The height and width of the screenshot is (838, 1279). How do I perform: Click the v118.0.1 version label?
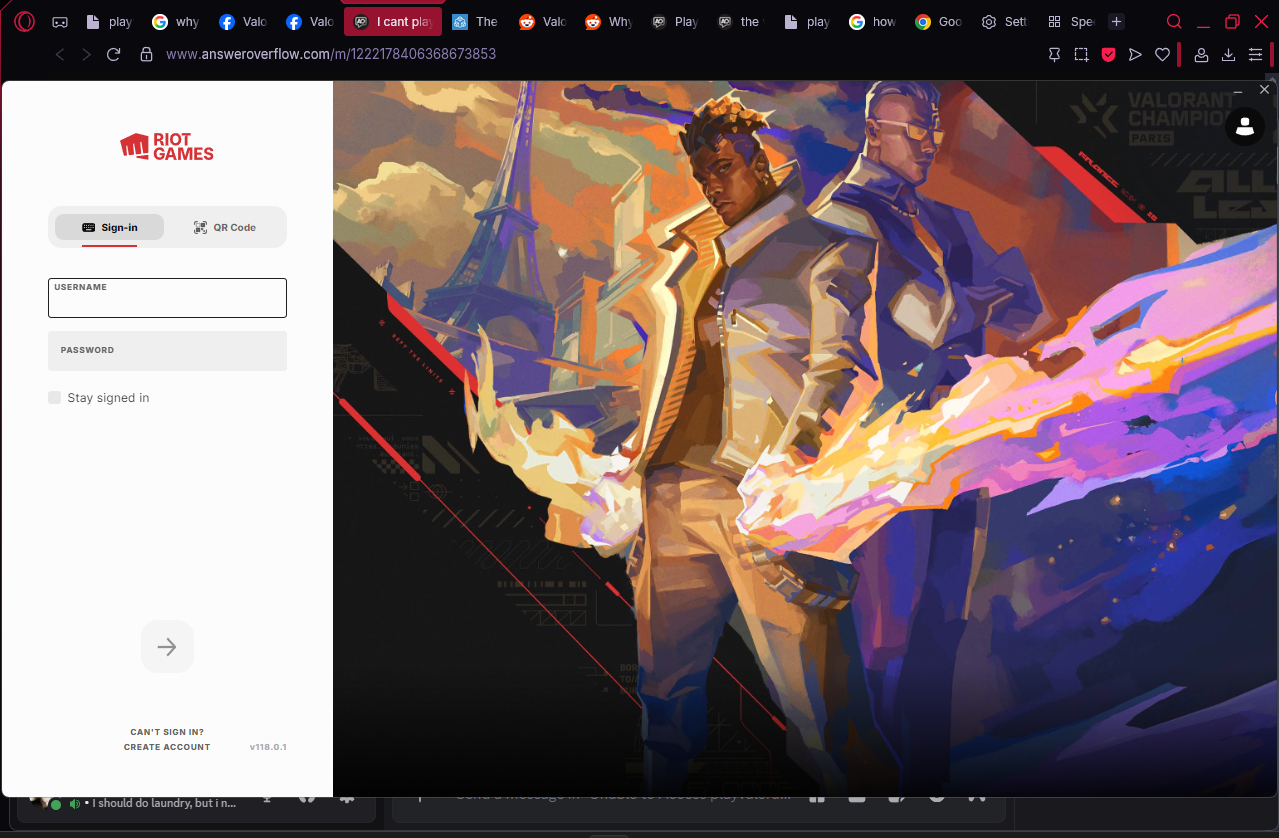[x=268, y=747]
